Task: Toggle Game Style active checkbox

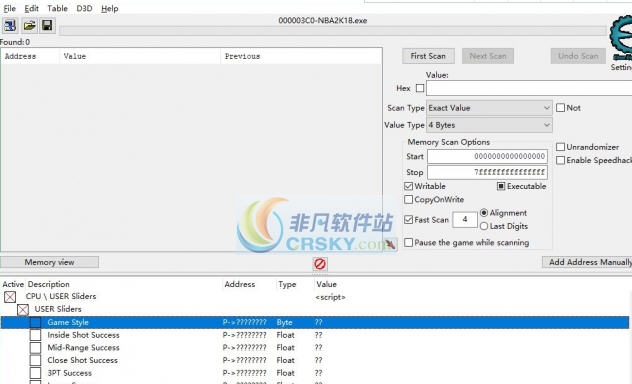Action: click(x=35, y=322)
